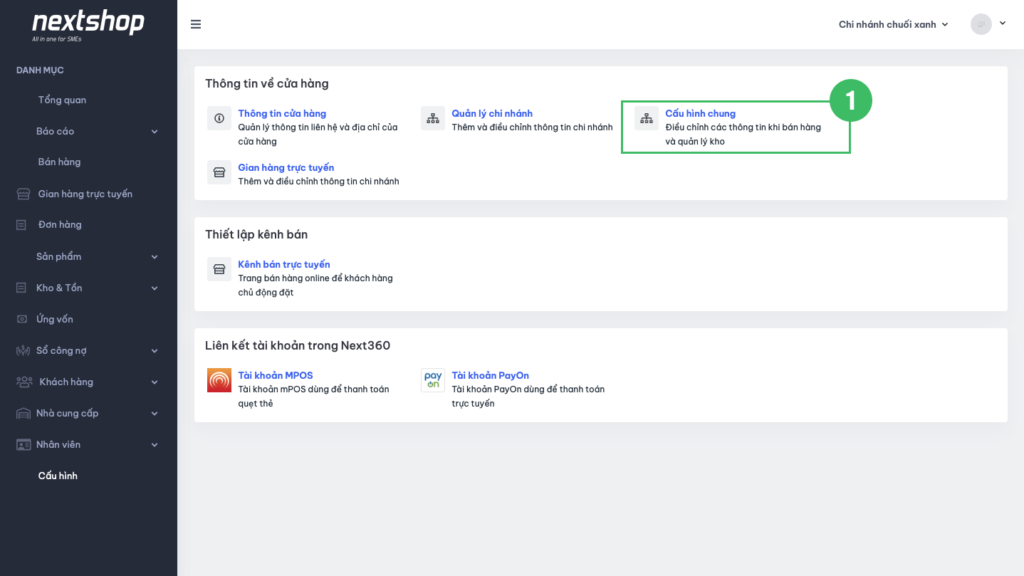Click the PayOn account logo icon

(432, 380)
